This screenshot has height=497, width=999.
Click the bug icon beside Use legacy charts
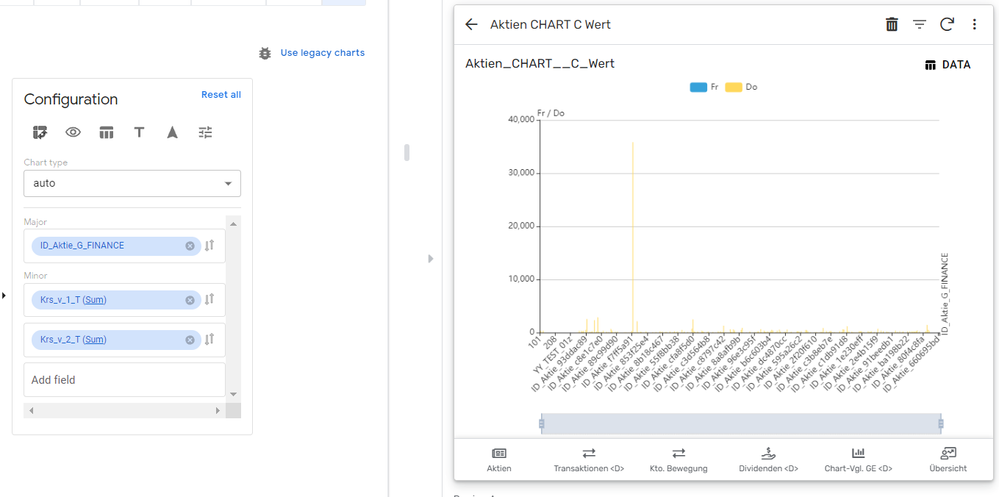[x=265, y=53]
